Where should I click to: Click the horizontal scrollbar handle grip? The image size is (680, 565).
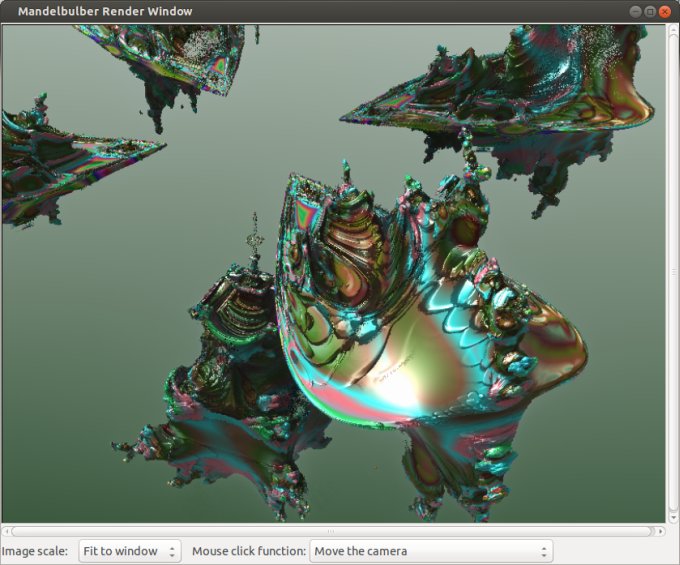[x=332, y=531]
